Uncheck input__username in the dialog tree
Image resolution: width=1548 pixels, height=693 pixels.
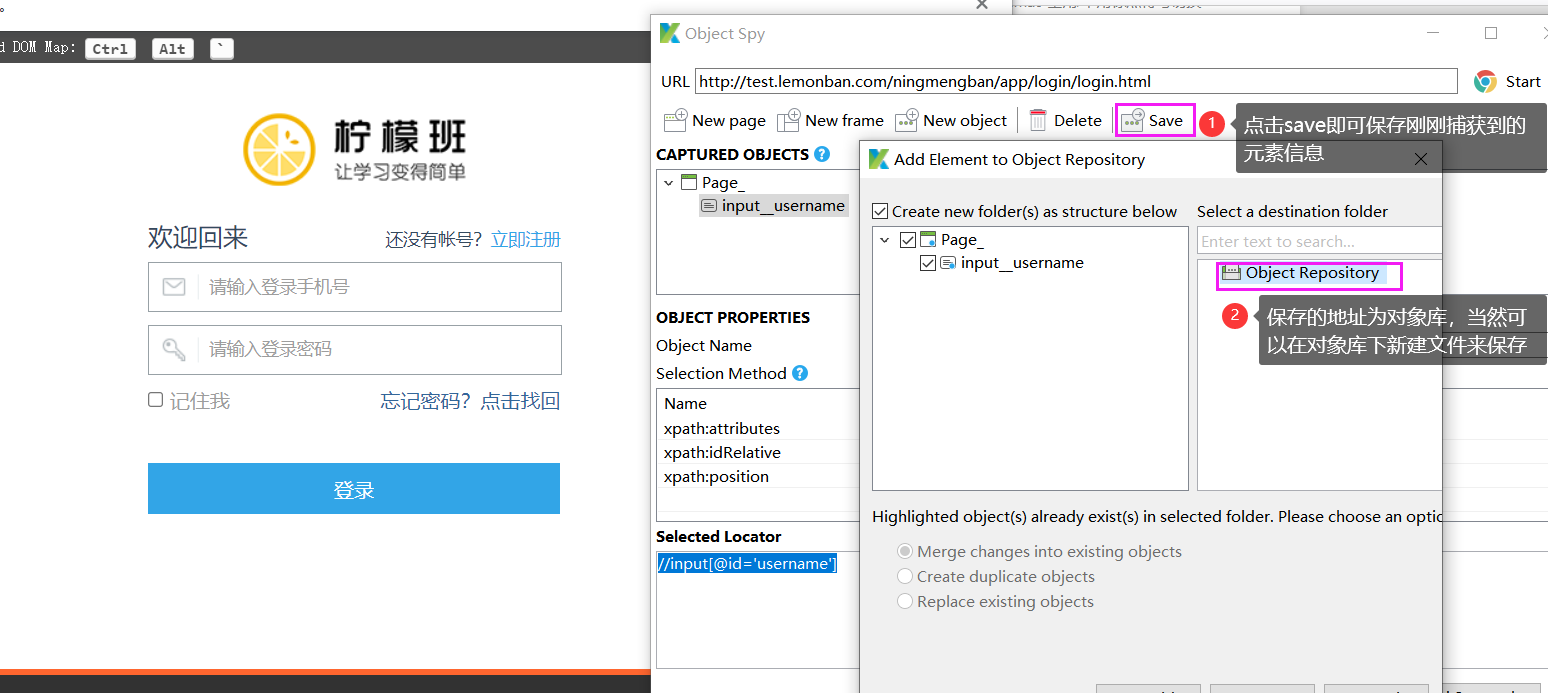[928, 262]
